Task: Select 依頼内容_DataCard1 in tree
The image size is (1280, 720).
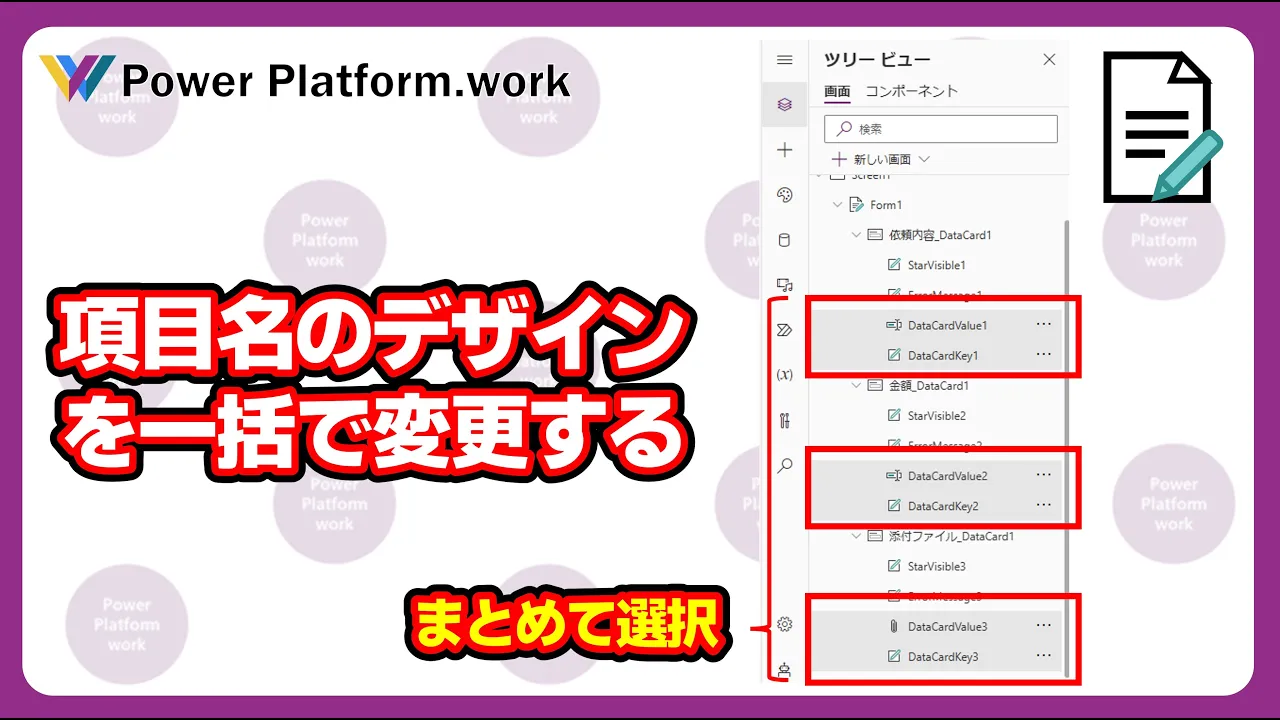Action: coord(940,235)
